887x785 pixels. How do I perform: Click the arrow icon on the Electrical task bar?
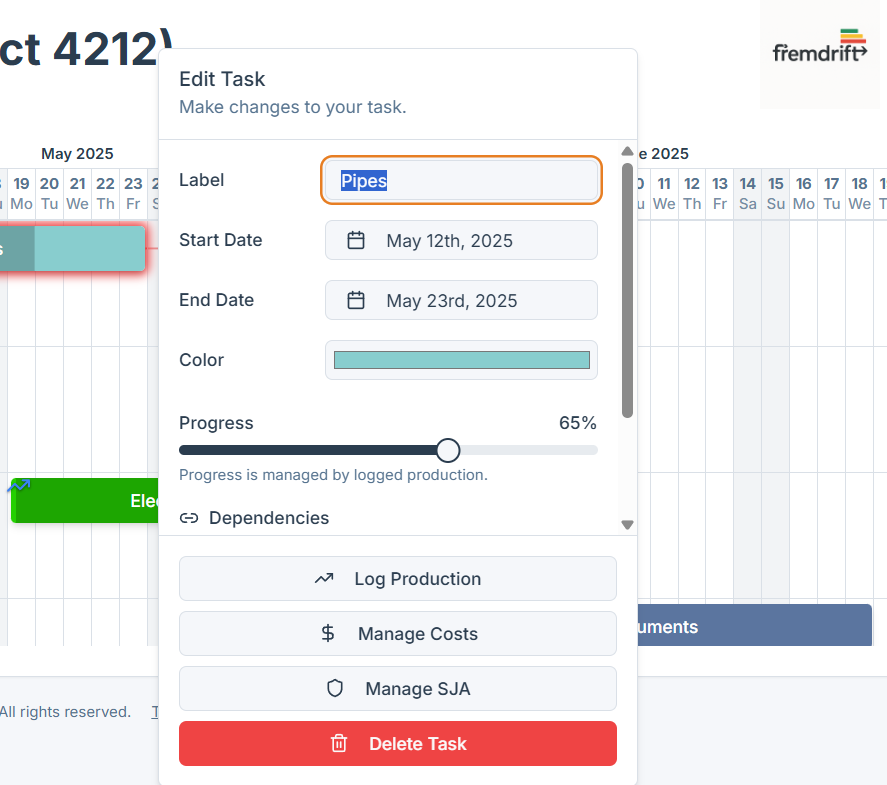tap(18, 486)
